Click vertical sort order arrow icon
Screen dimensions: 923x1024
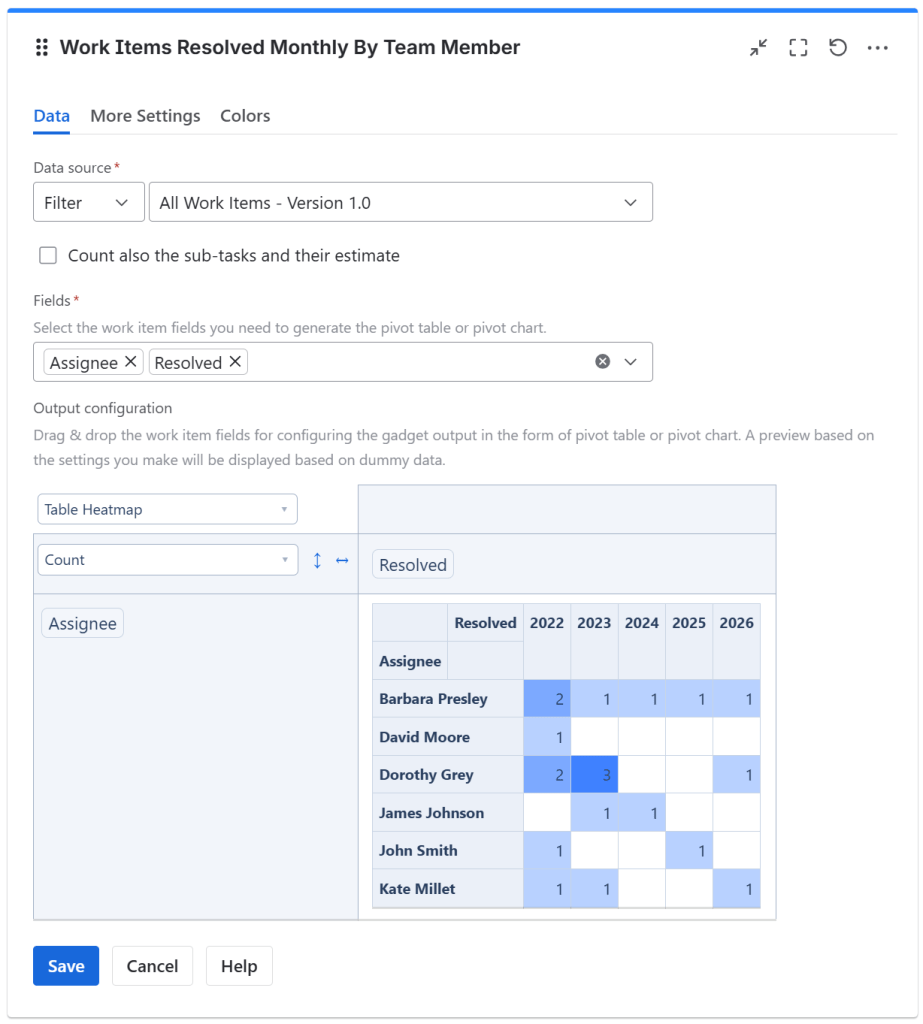tap(318, 560)
